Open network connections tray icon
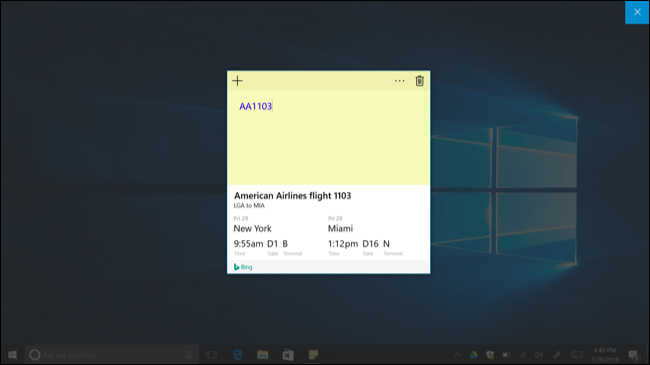Screen dimensions: 650x365 (523, 355)
